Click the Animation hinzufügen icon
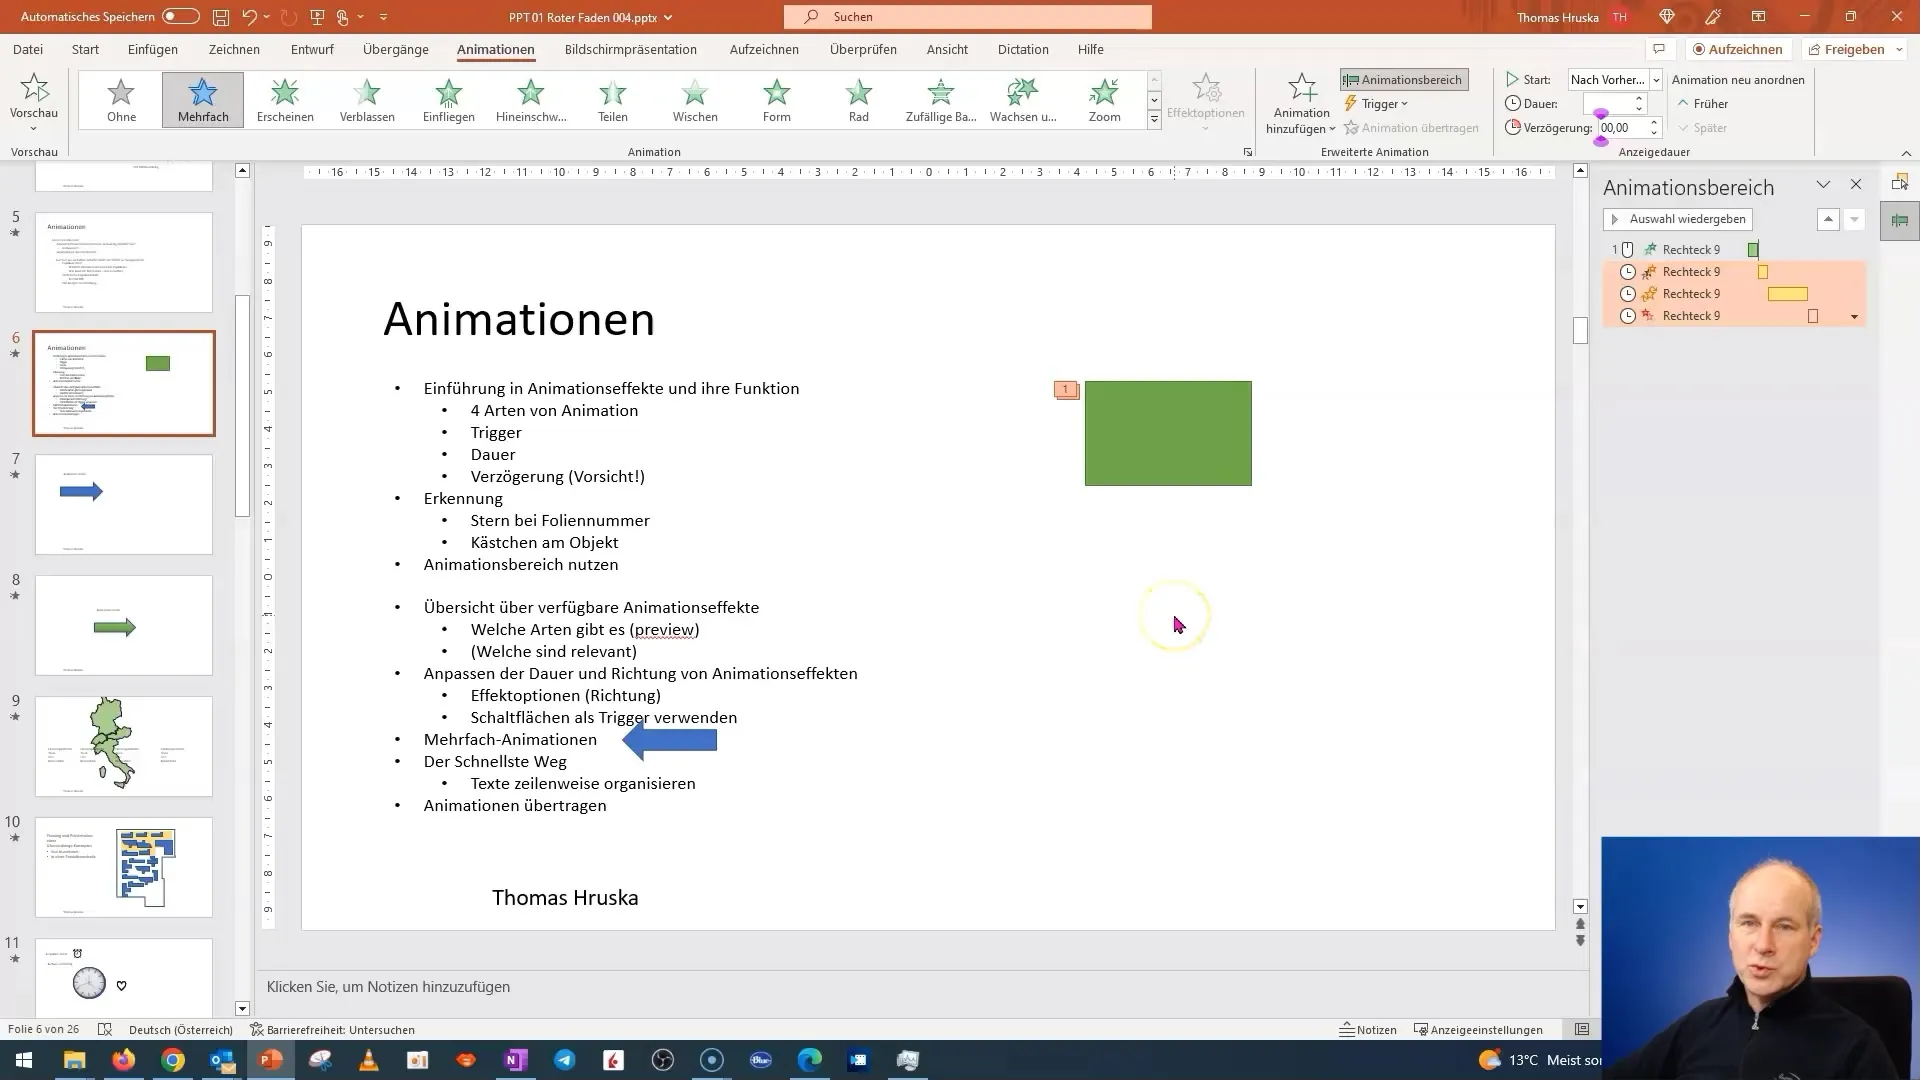Image resolution: width=1920 pixels, height=1080 pixels. coord(1300,103)
